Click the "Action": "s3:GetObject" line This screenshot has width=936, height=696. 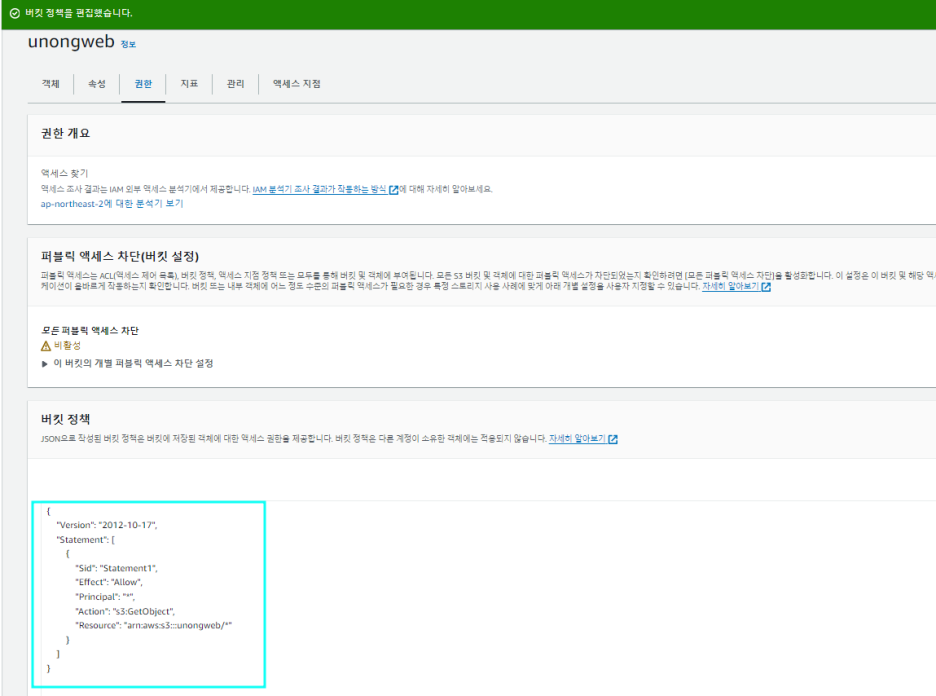tap(125, 611)
